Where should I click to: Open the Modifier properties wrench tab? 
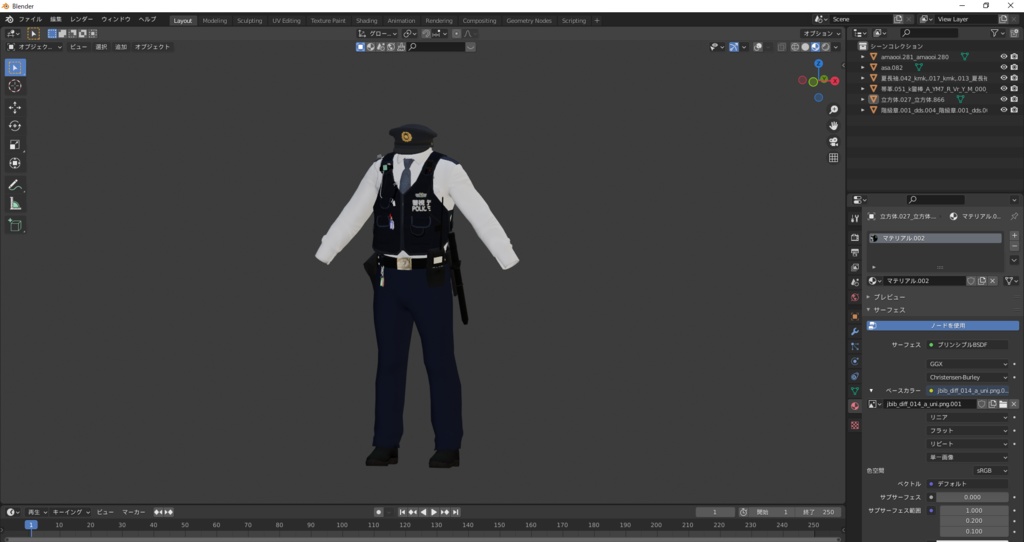[x=855, y=332]
